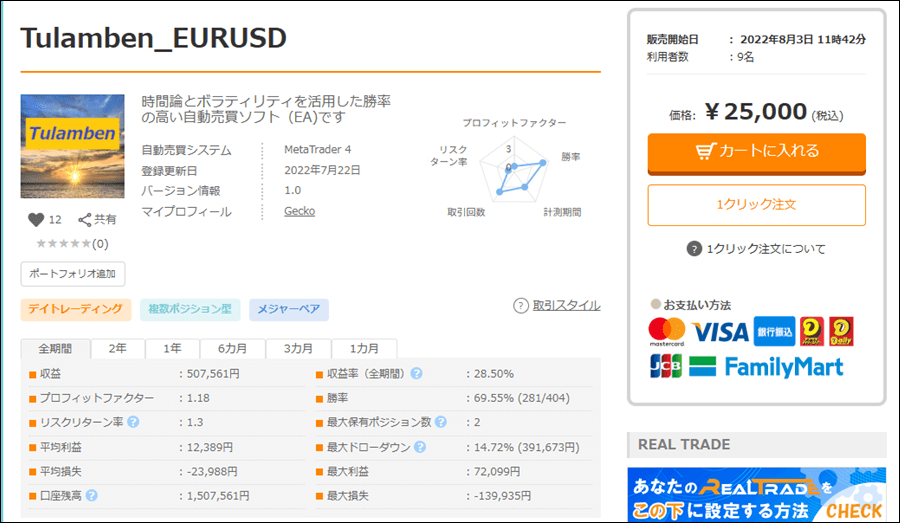Click the ポートフォリオ追加 button

(x=72, y=274)
